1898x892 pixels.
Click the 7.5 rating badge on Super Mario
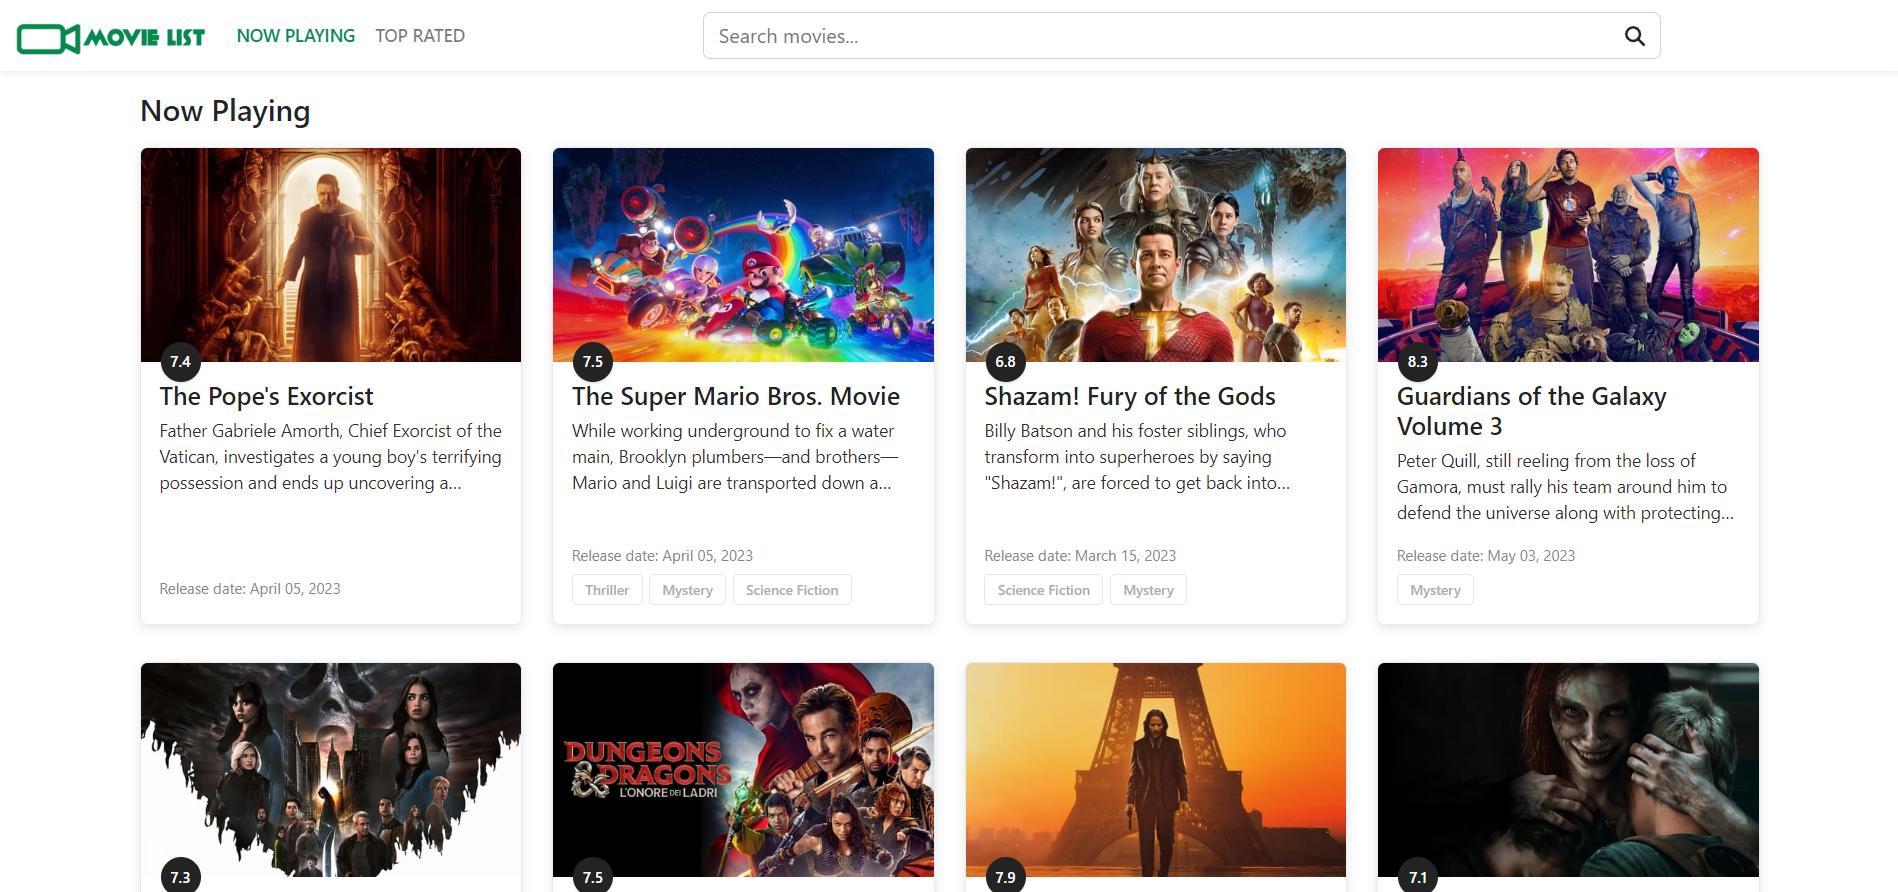tap(593, 362)
